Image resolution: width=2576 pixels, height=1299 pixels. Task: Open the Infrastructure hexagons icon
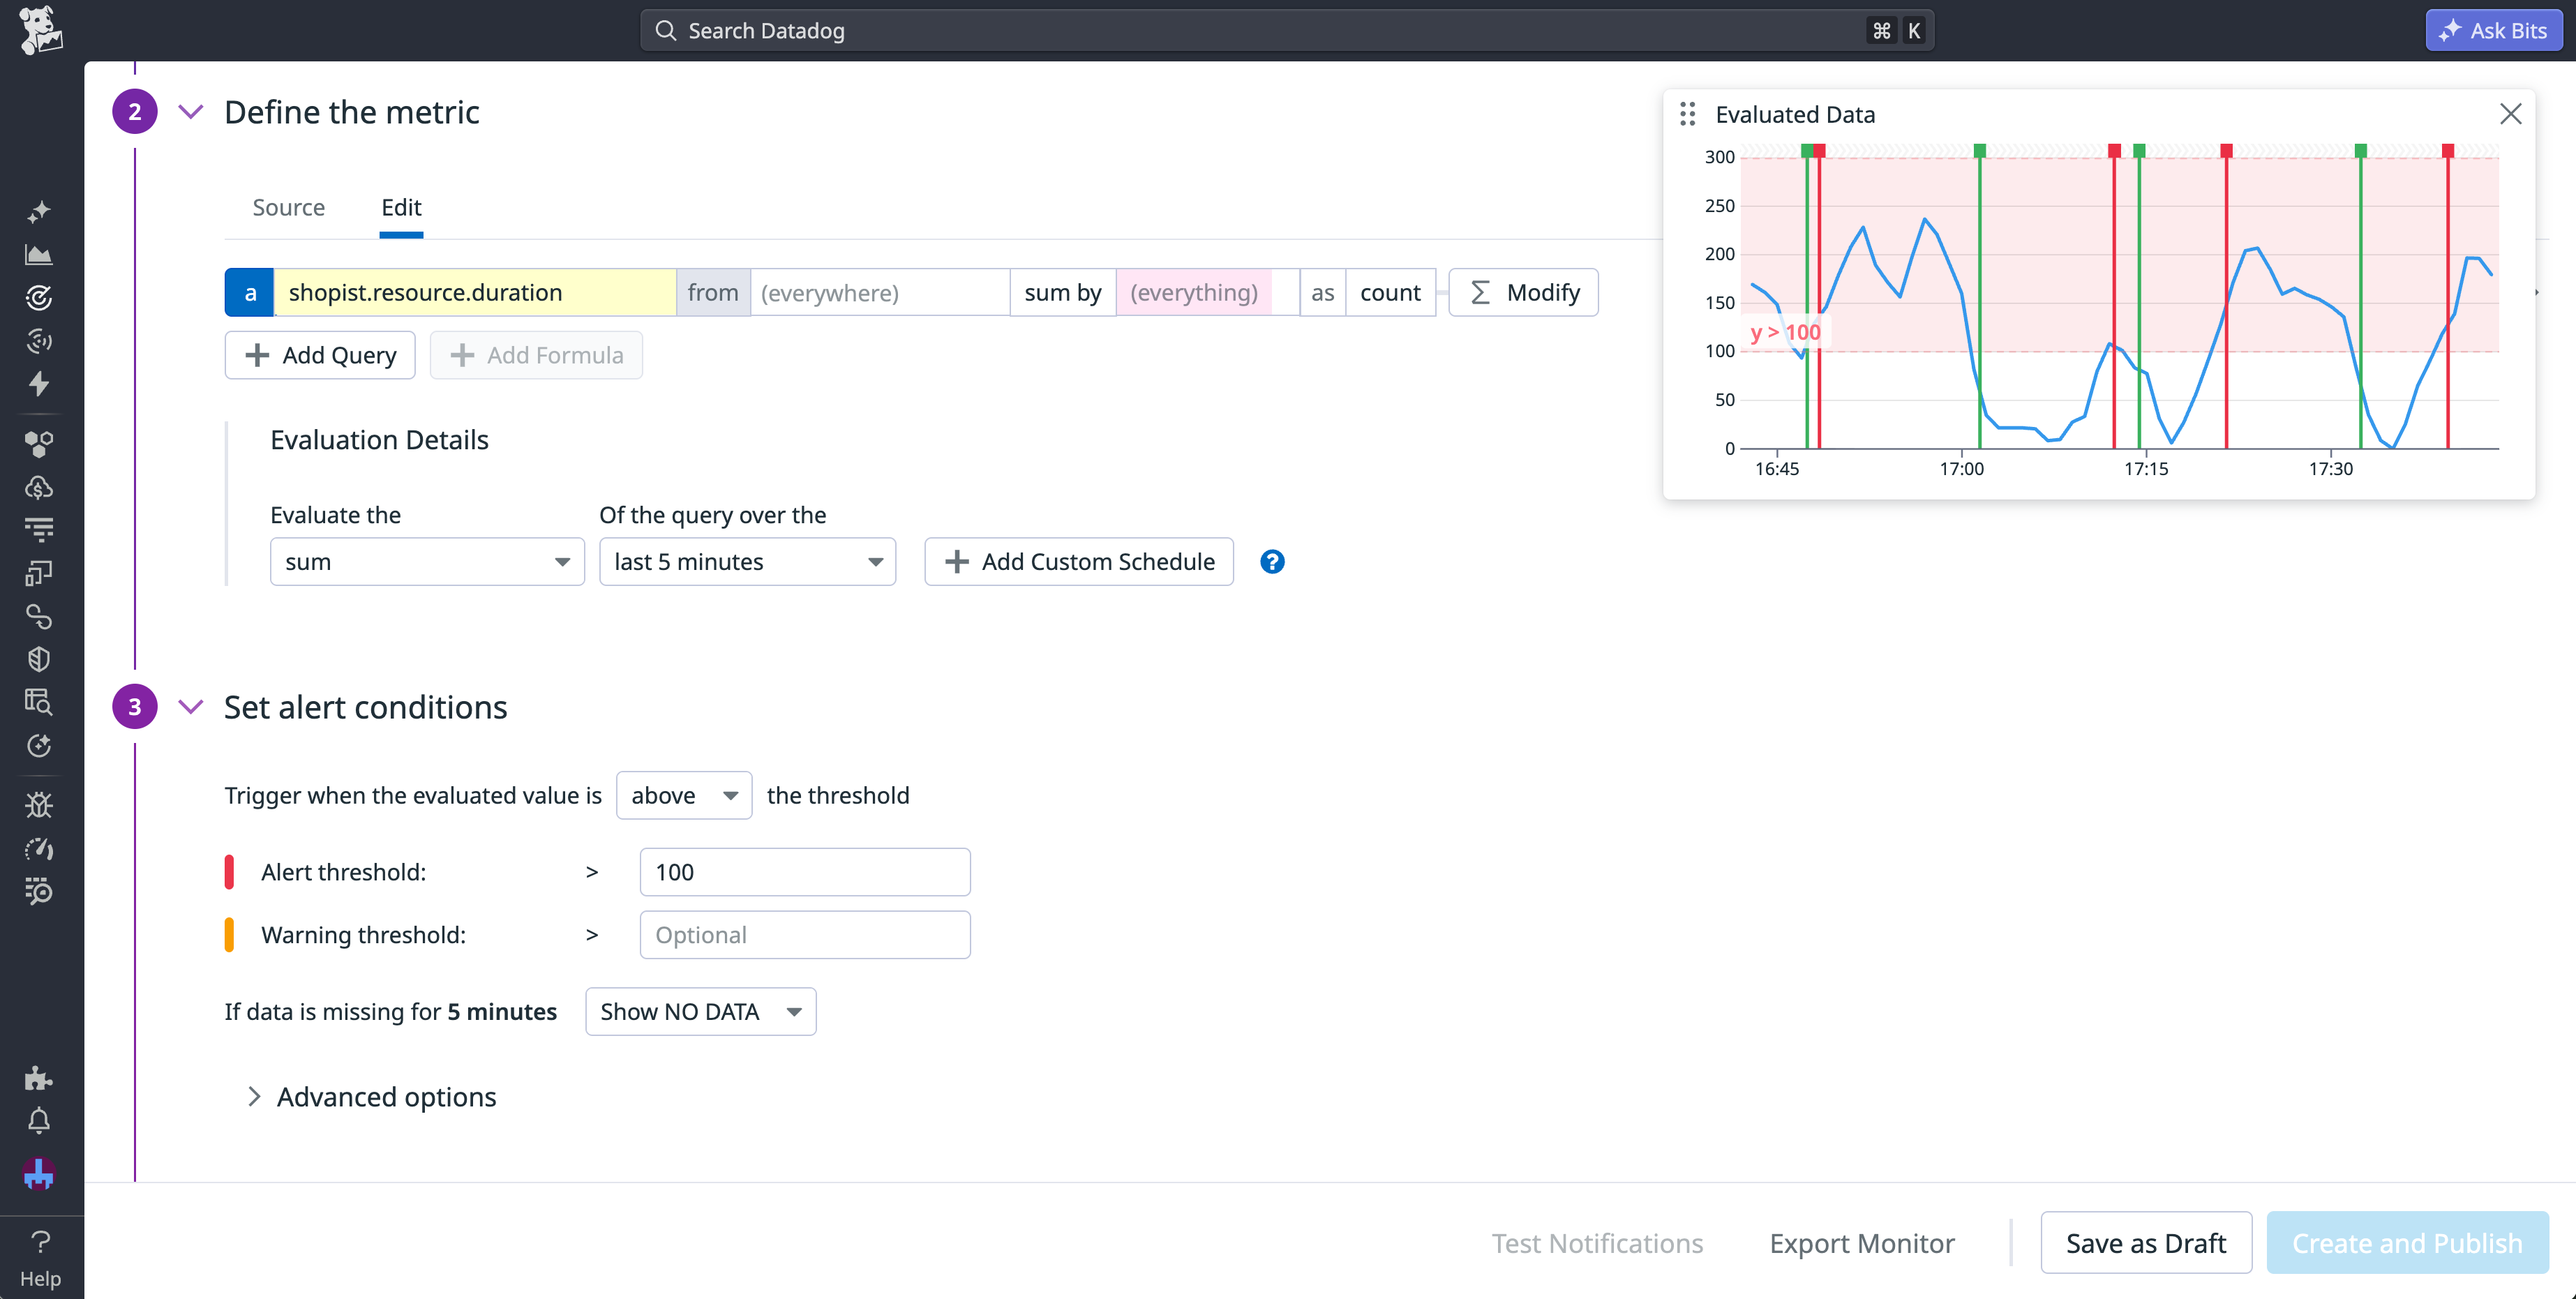click(x=40, y=443)
